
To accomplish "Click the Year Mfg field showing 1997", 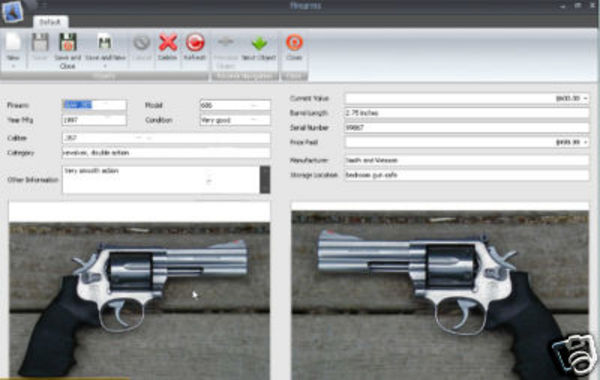I will (94, 120).
